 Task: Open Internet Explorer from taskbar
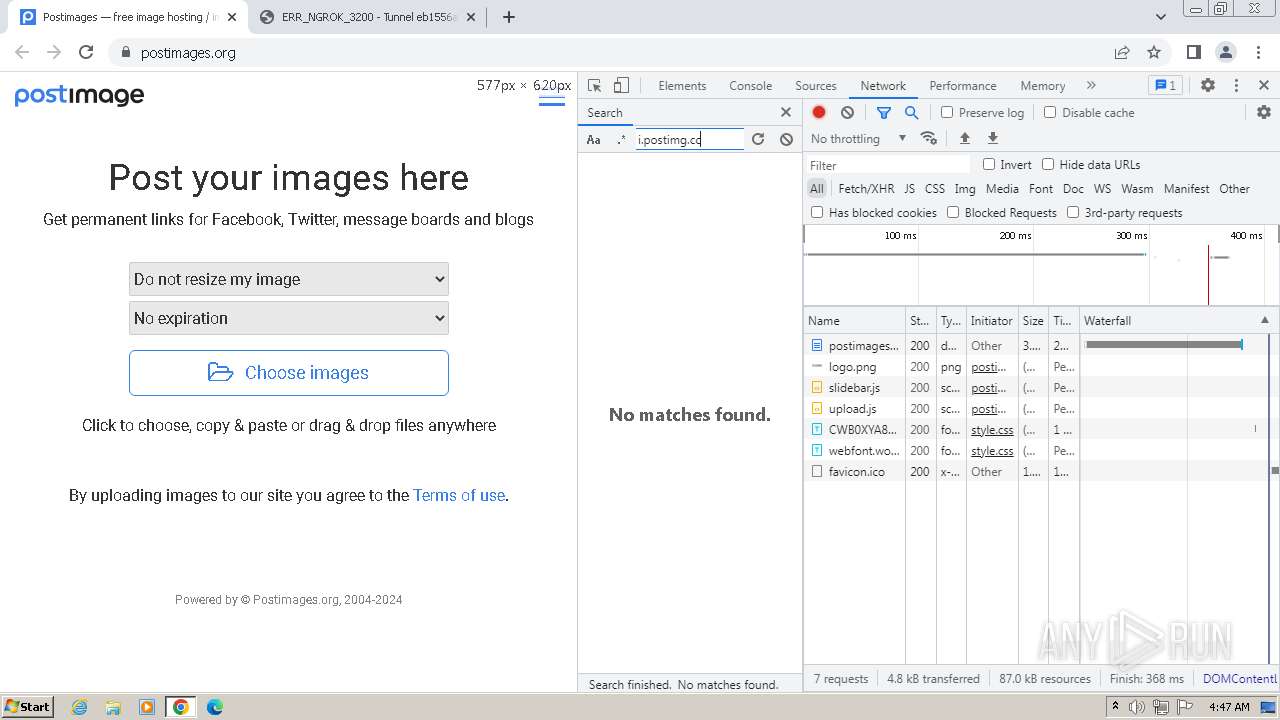tap(79, 707)
